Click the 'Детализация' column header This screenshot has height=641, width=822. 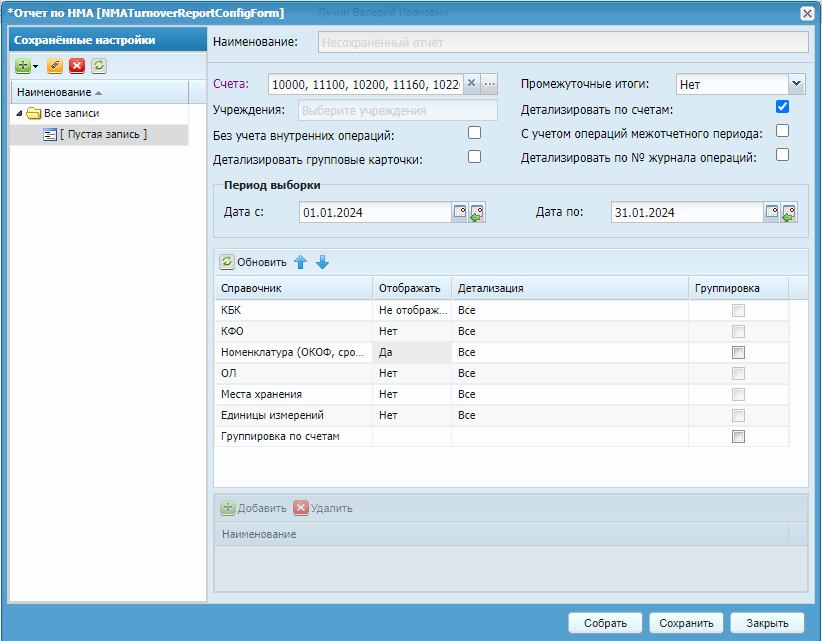click(570, 288)
